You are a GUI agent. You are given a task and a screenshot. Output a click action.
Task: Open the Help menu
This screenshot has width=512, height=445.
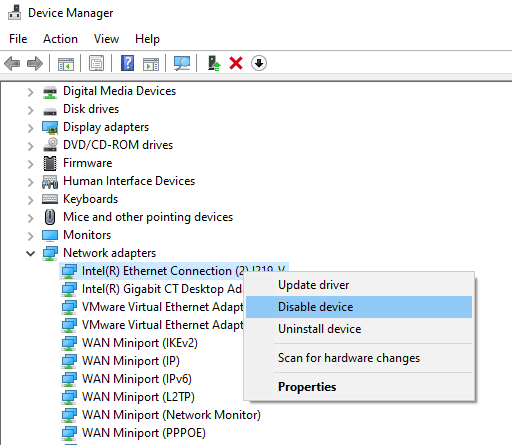pos(147,39)
